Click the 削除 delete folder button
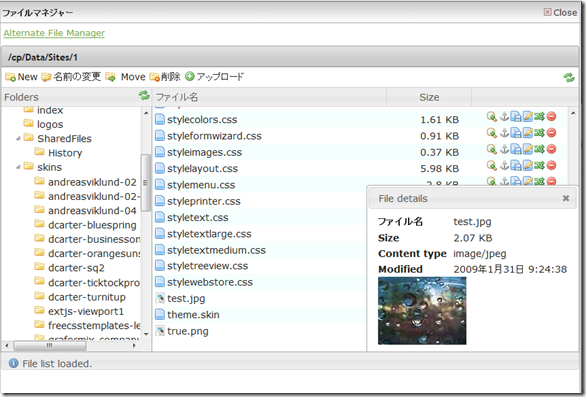 coord(165,77)
